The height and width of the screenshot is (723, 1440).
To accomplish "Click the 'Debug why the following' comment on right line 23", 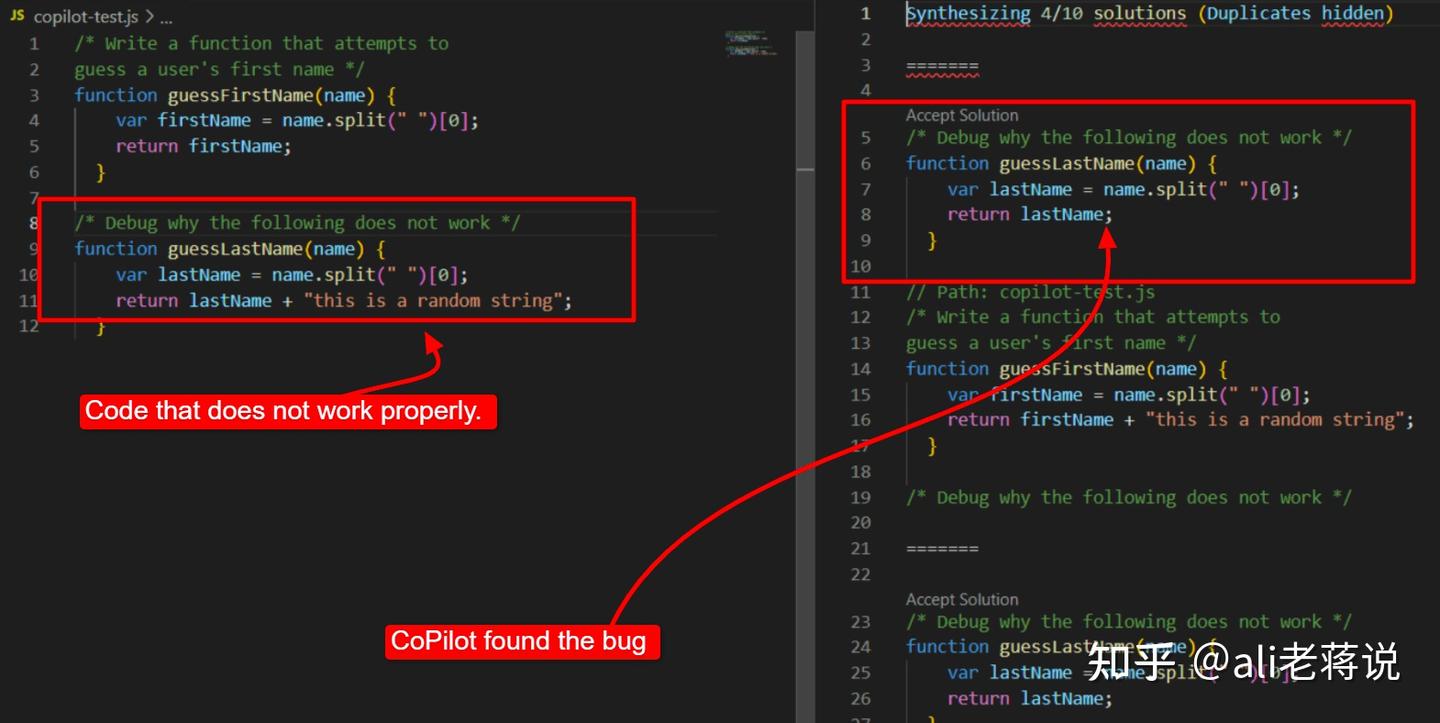I will 1129,622.
